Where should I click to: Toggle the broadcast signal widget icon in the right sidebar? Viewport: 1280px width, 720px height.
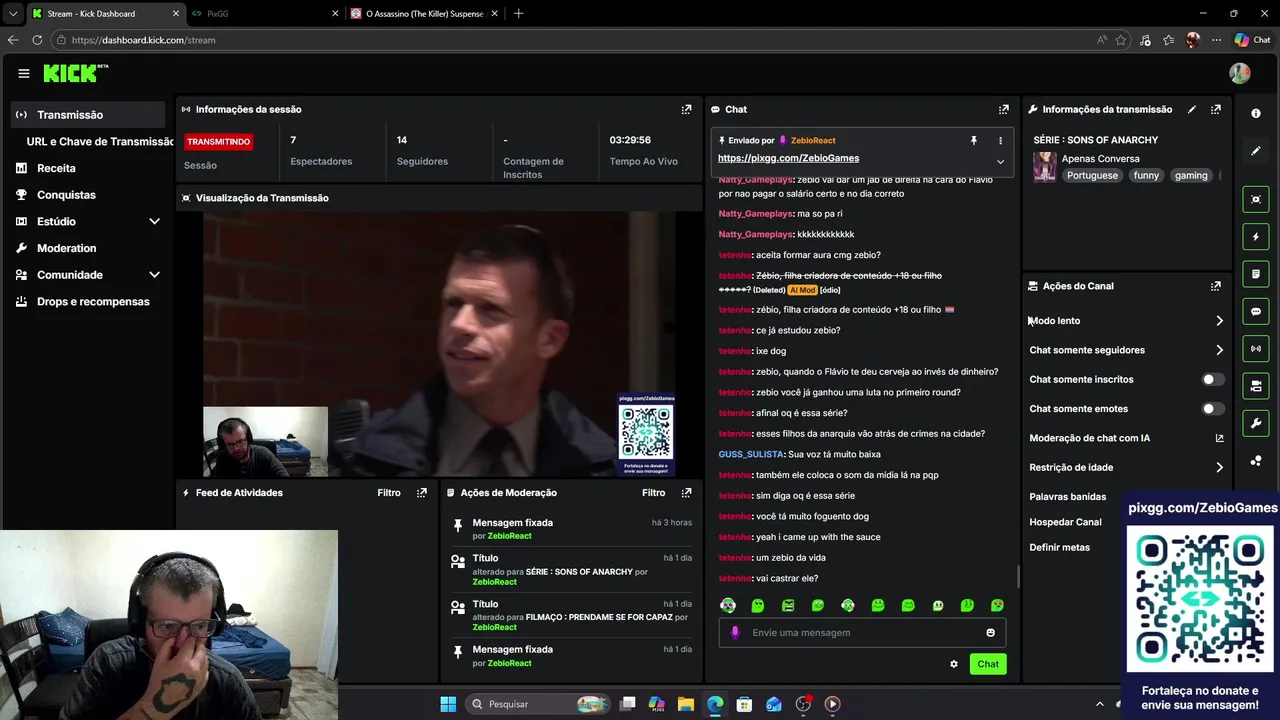coord(1256,348)
